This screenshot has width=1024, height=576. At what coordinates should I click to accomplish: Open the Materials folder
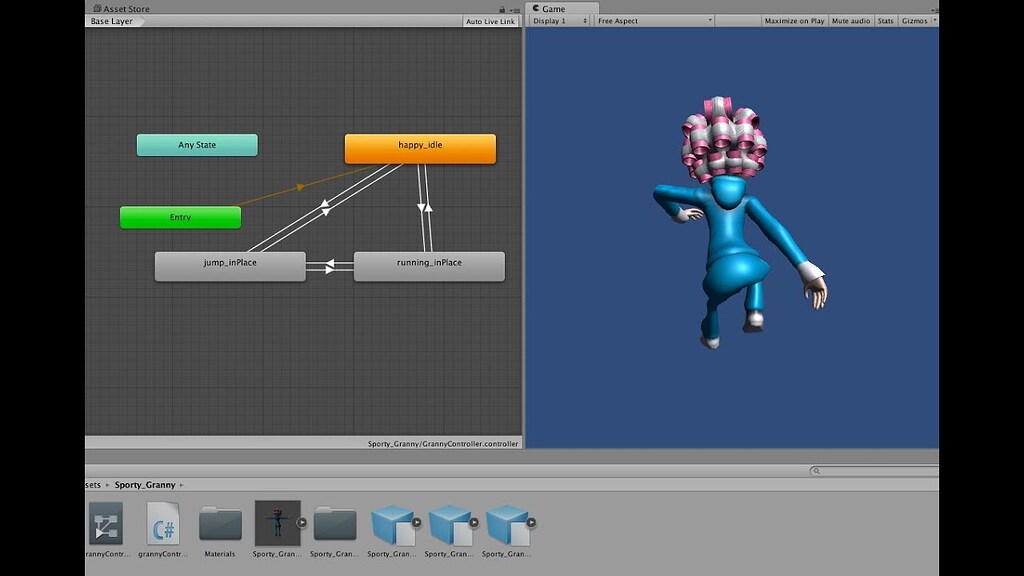[x=220, y=522]
